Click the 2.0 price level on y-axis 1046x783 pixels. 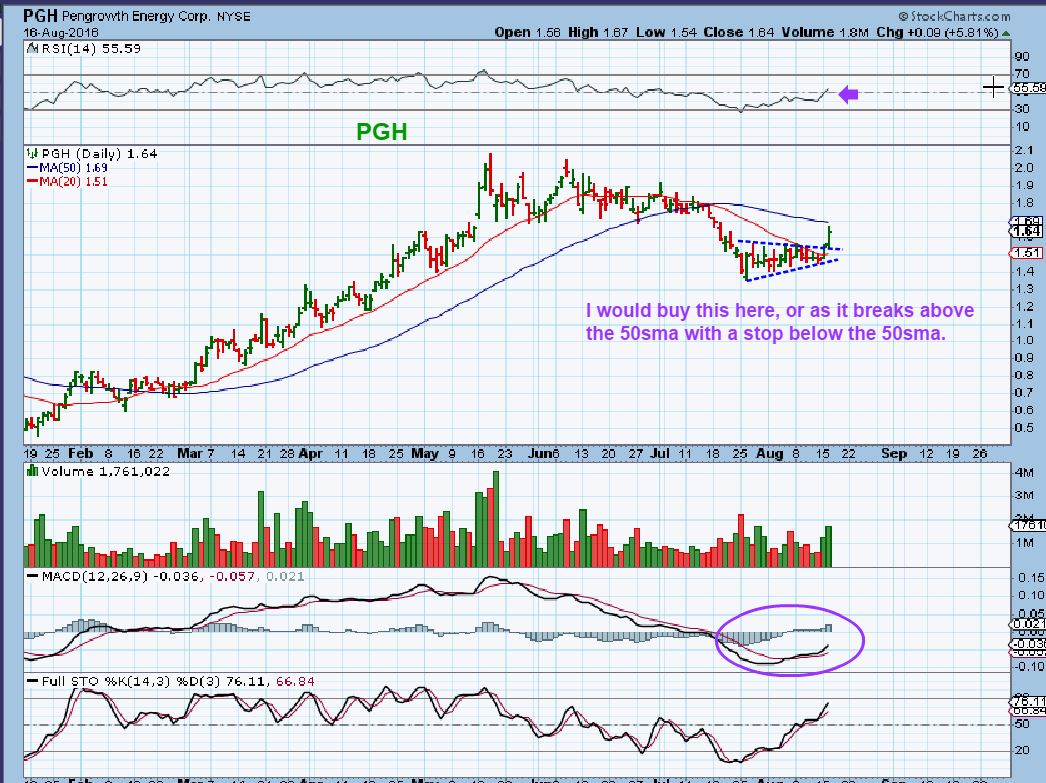point(1024,167)
